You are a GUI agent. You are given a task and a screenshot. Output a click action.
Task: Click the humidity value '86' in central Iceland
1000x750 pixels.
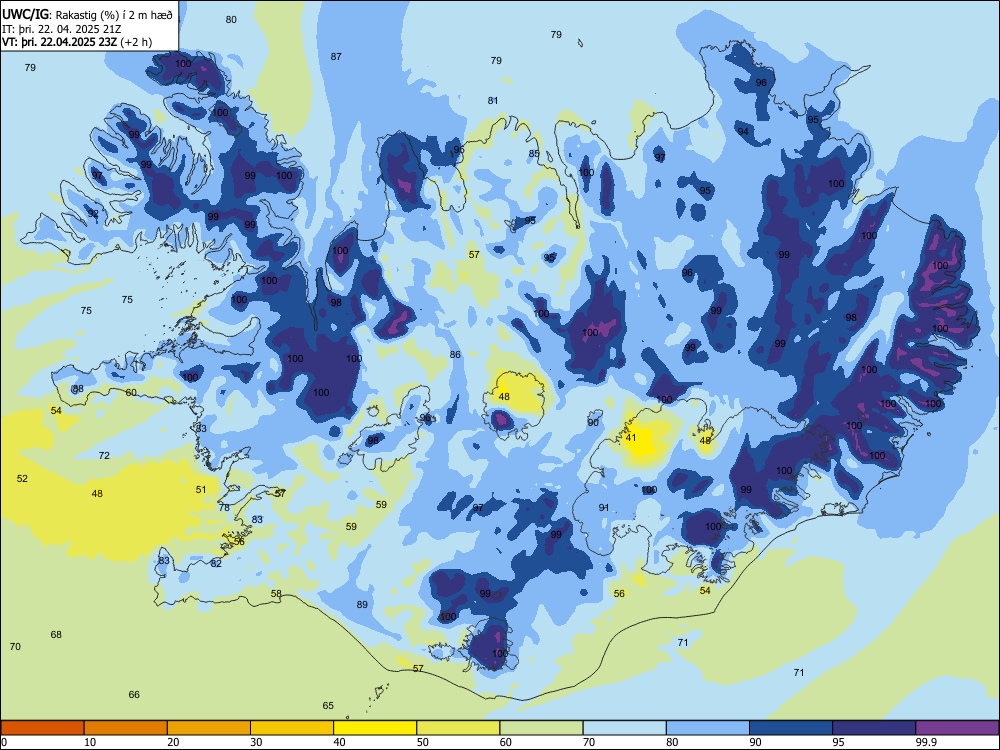click(455, 355)
